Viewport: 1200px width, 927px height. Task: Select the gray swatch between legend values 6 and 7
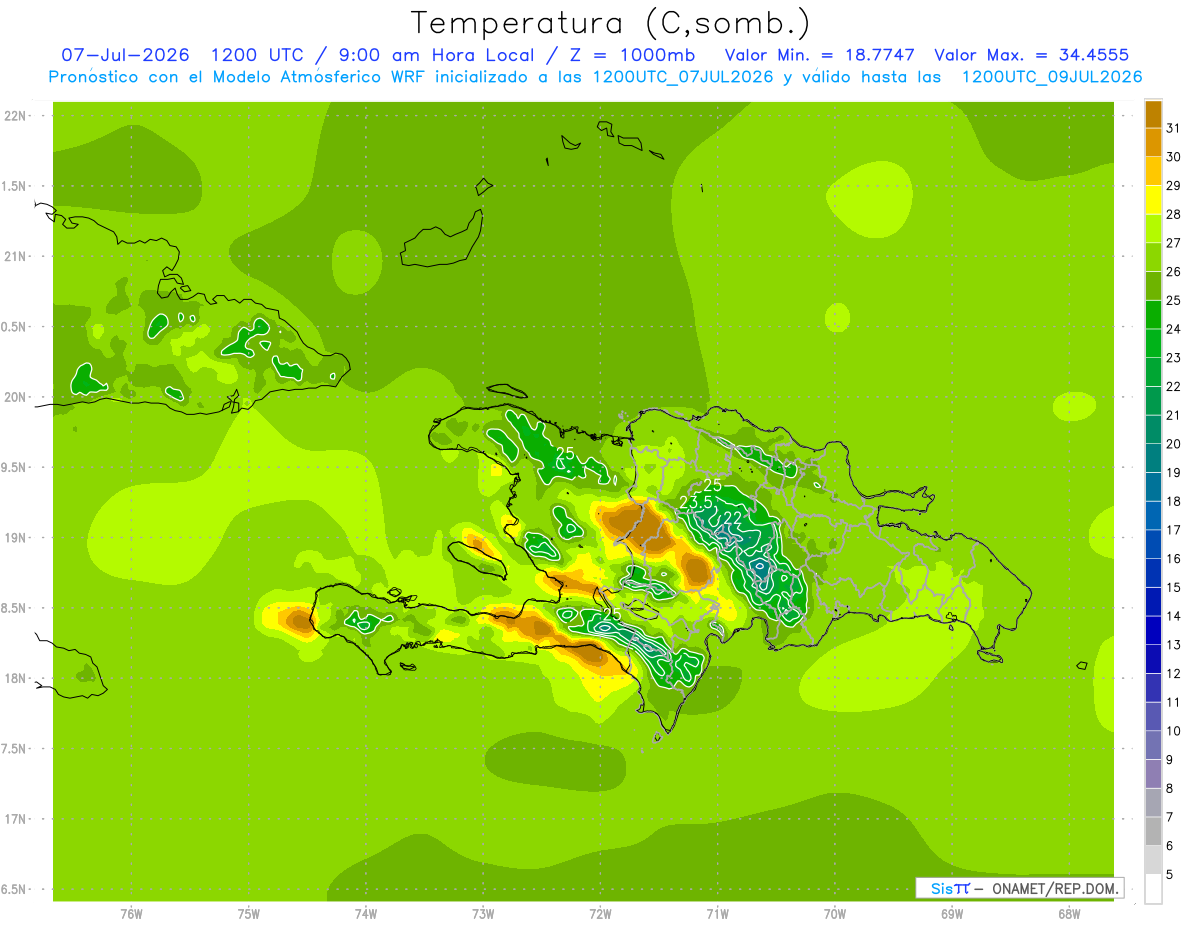tap(1153, 832)
